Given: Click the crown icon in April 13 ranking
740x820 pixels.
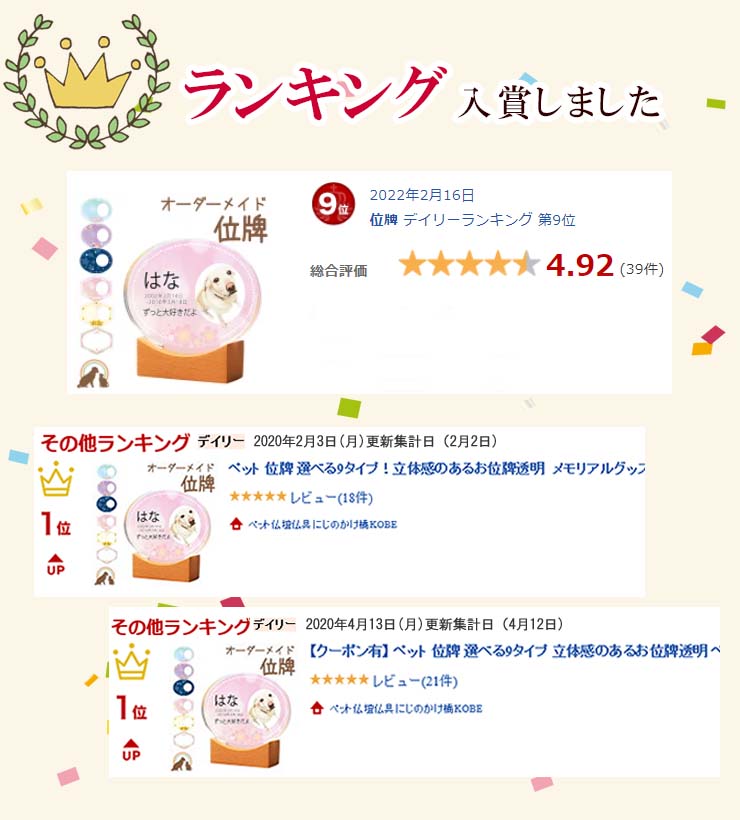Looking at the screenshot, I should pyautogui.click(x=132, y=662).
